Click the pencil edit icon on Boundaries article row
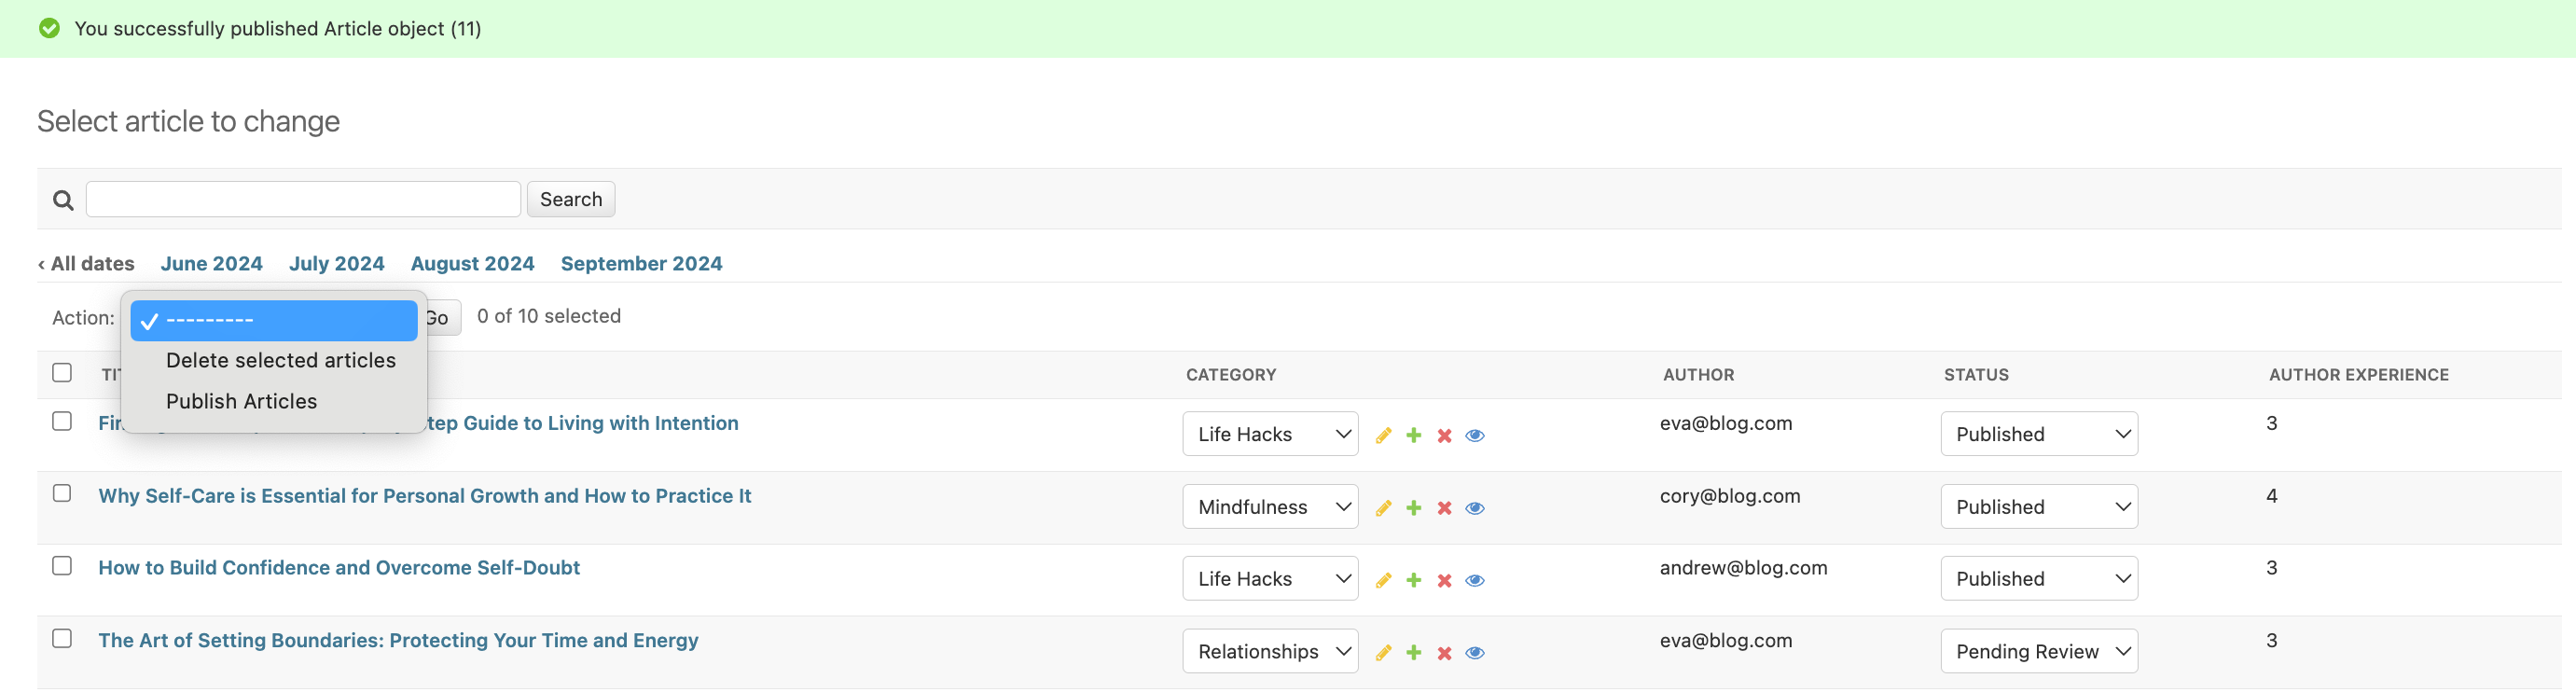The width and height of the screenshot is (2576, 692). pos(1383,651)
